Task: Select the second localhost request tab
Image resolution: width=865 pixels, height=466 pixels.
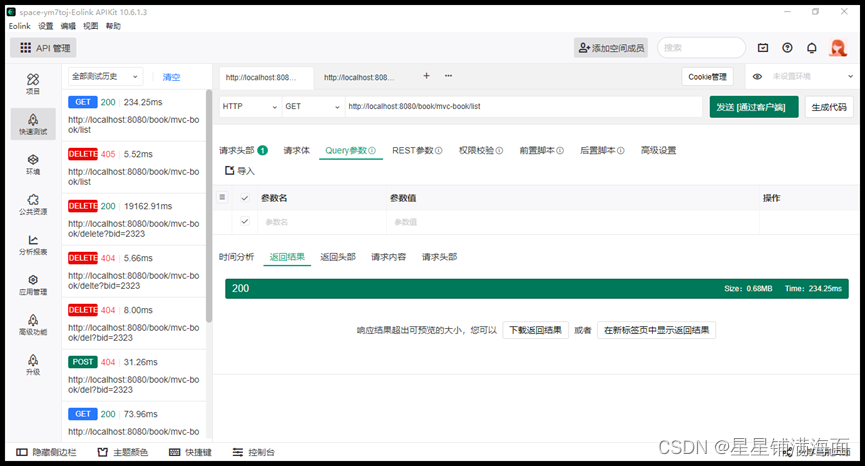Action: click(359, 77)
